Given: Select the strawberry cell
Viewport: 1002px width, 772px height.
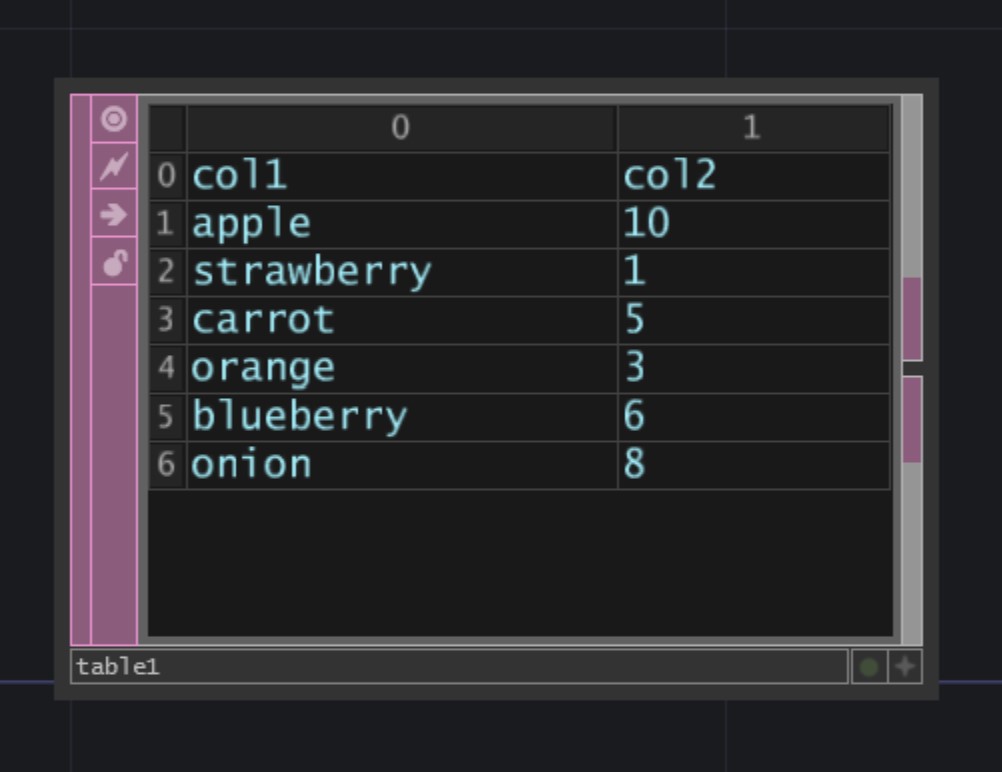Looking at the screenshot, I should tap(402, 272).
